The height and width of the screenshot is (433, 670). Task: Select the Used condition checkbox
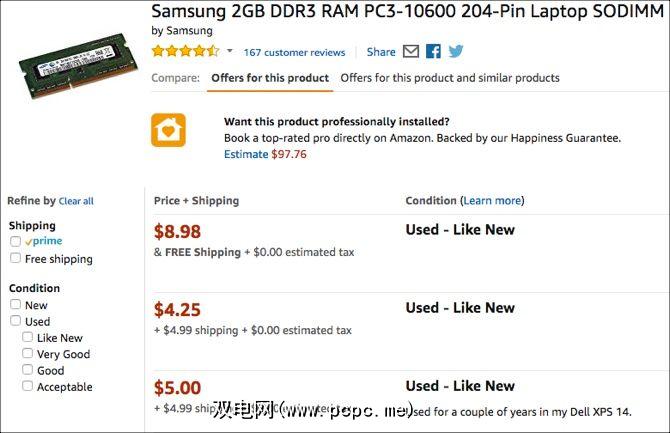coord(16,321)
